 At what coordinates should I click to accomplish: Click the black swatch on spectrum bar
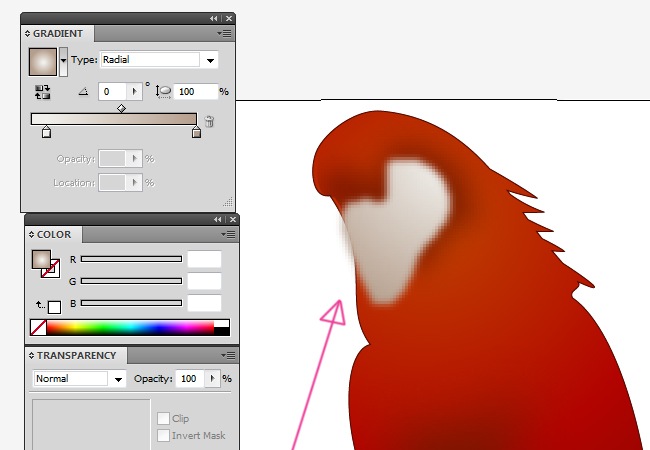tap(222, 331)
